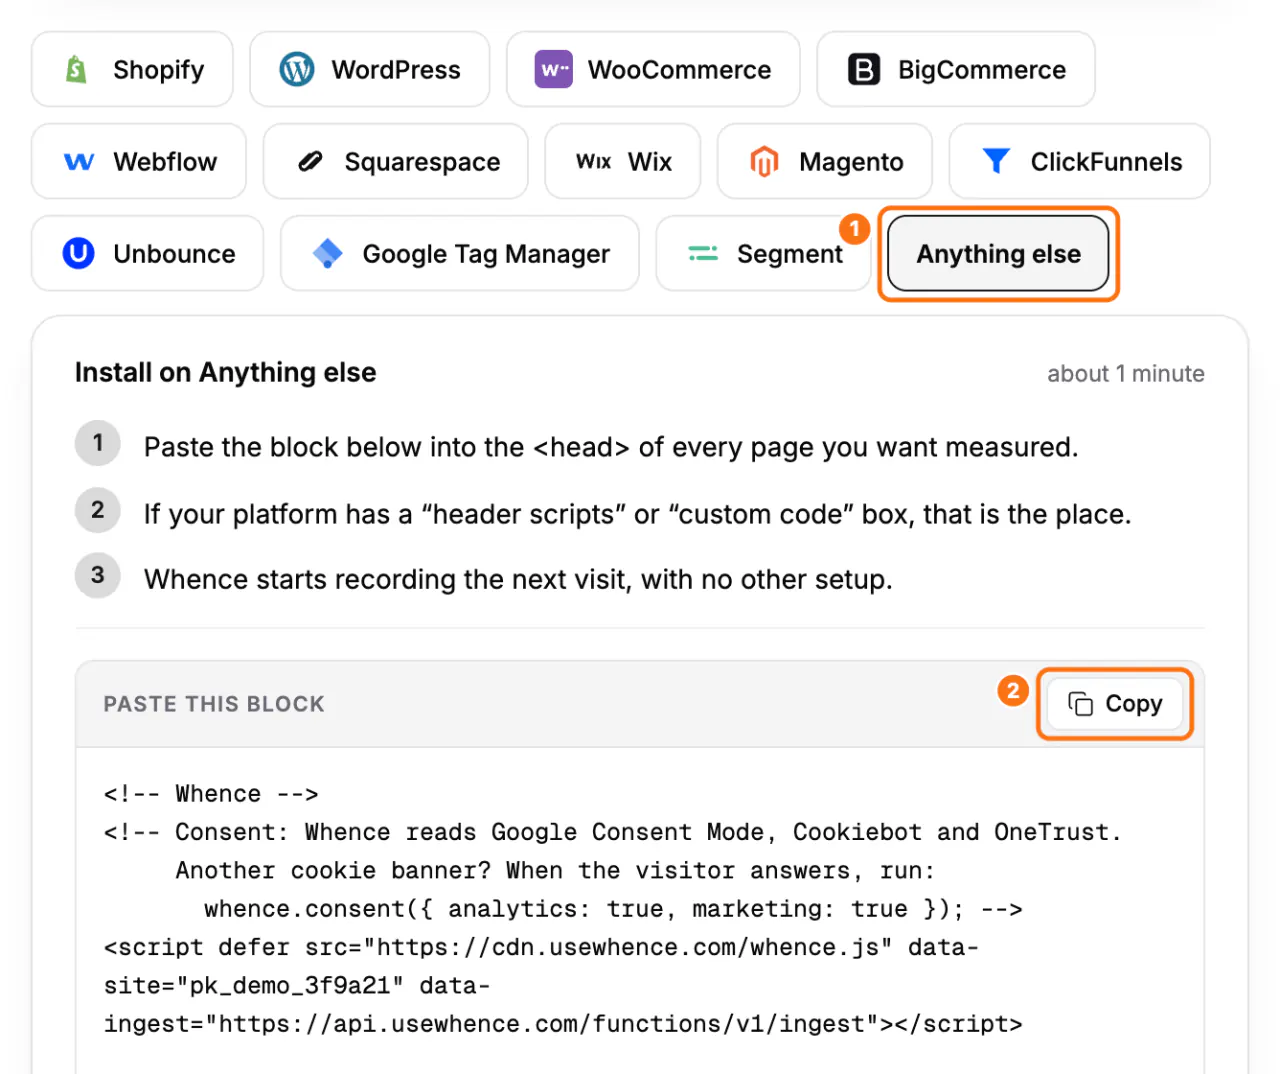Choose the BigCommerce platform option

click(956, 69)
